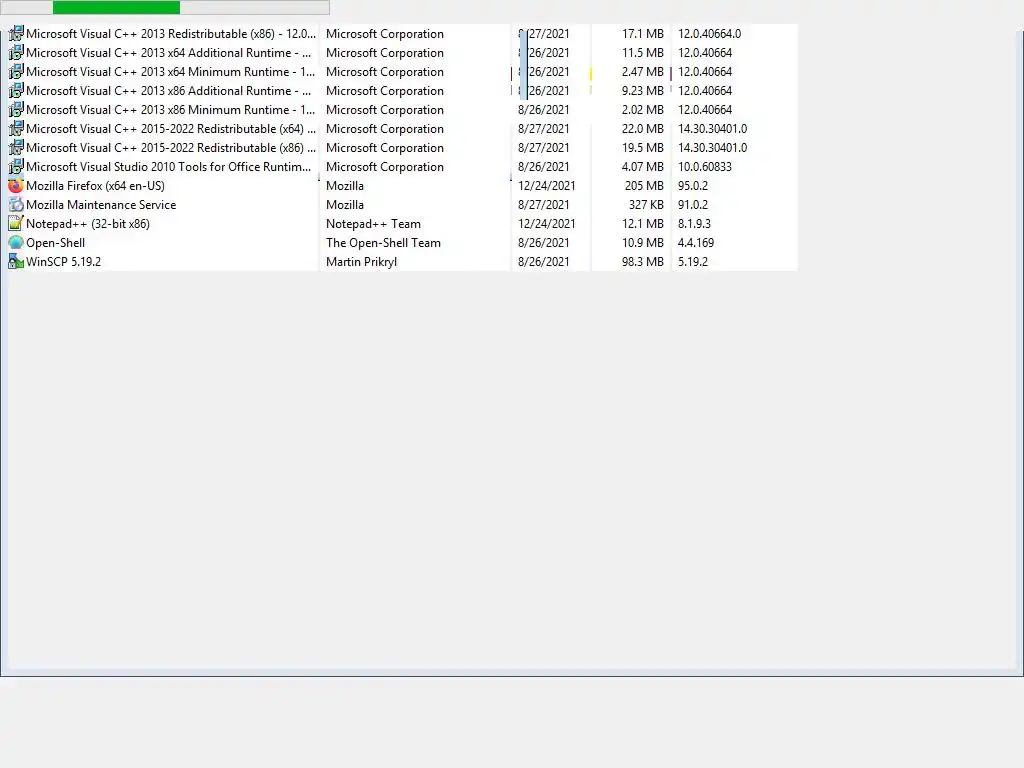Click size 4.07 MB of Visual Studio Tools

tap(643, 167)
